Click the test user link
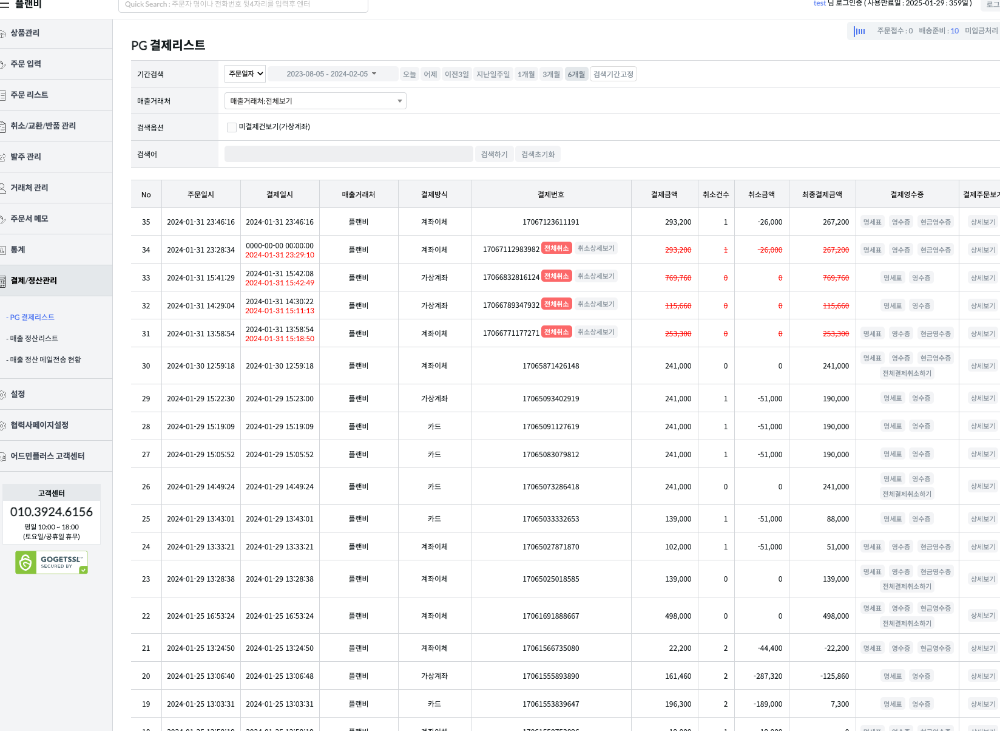The image size is (1000, 731). point(820,3)
